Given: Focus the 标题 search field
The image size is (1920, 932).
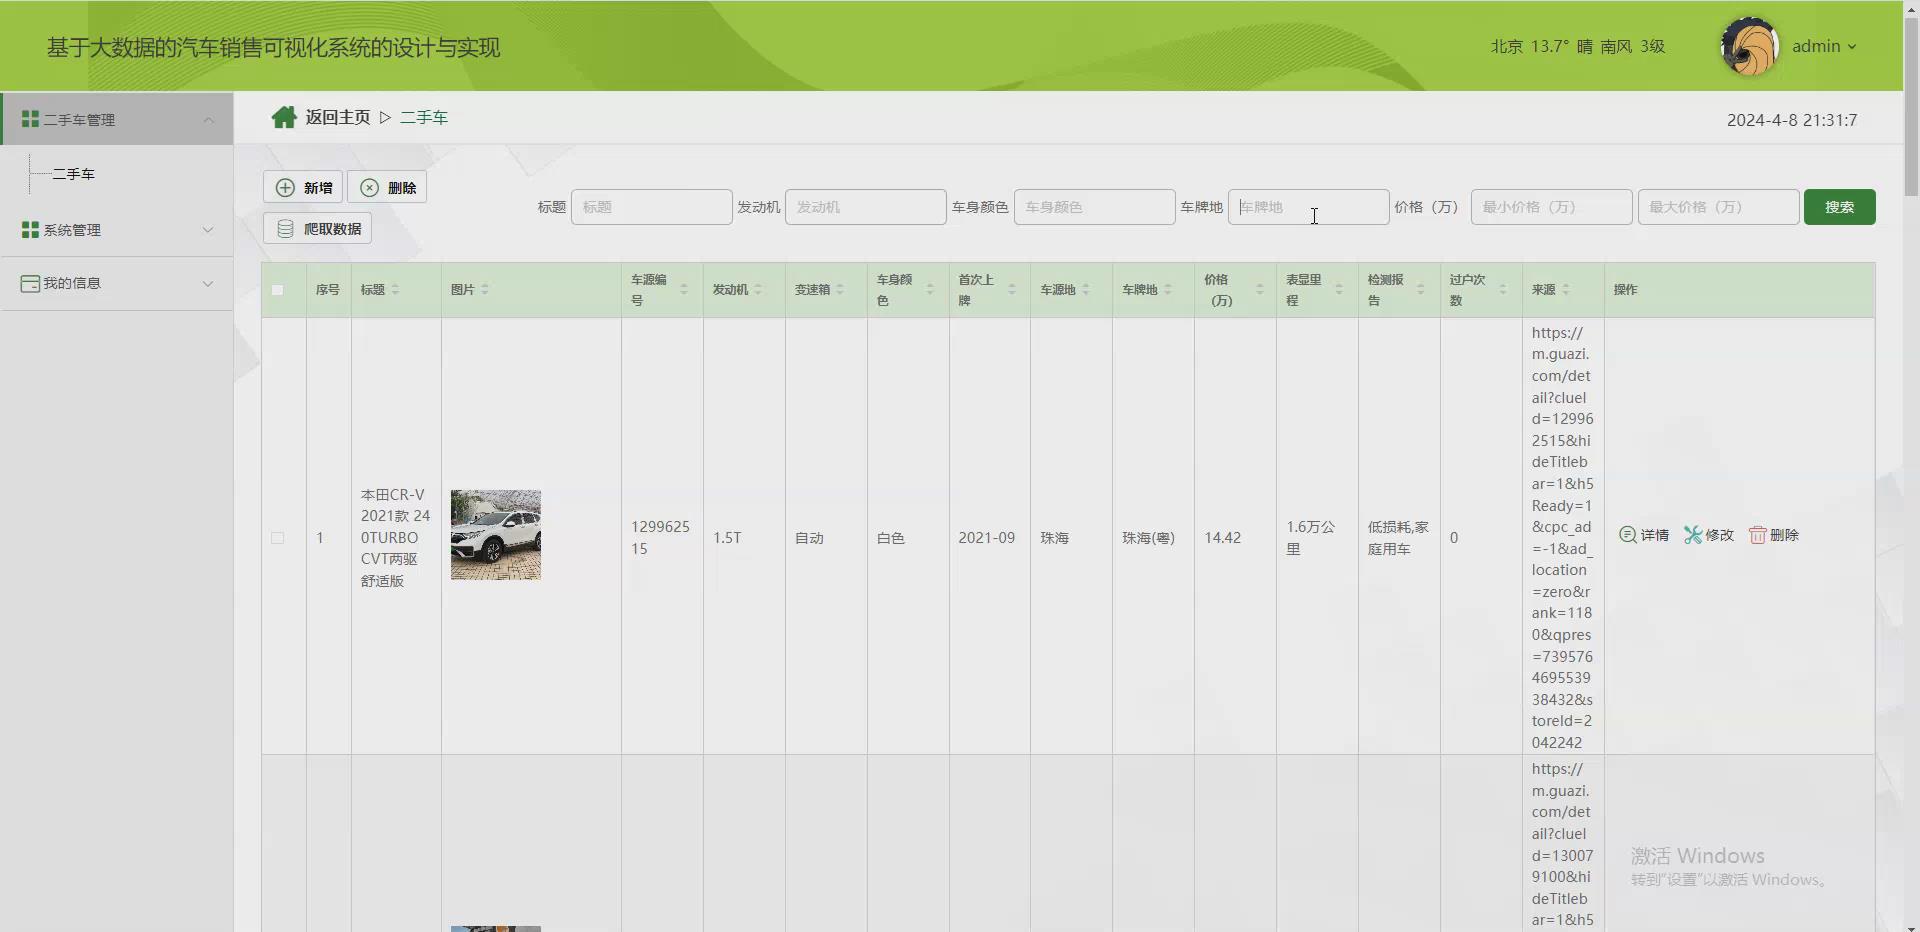Looking at the screenshot, I should click(652, 207).
